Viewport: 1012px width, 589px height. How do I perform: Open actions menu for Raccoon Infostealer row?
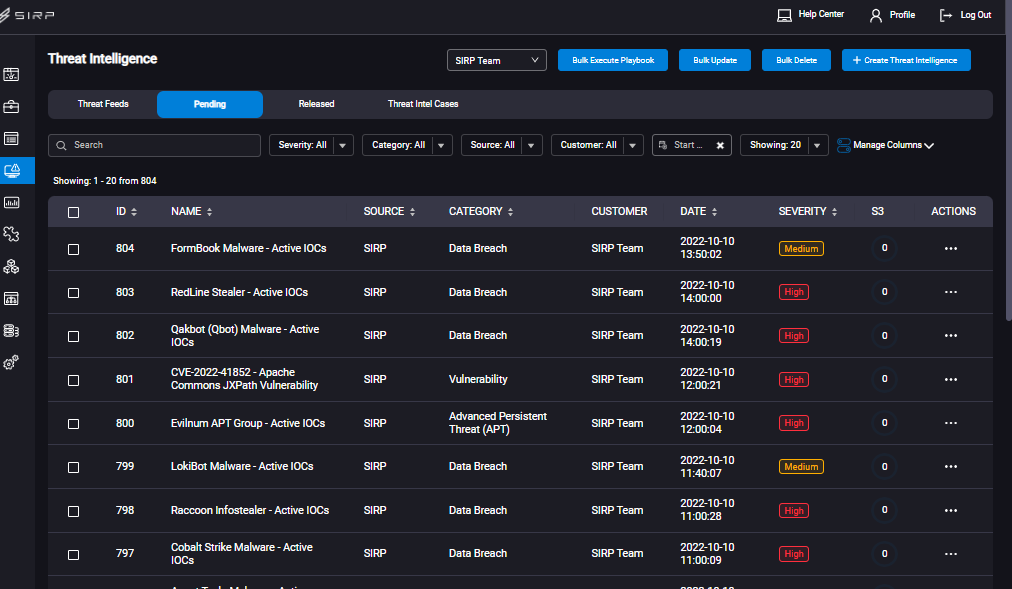pos(951,510)
